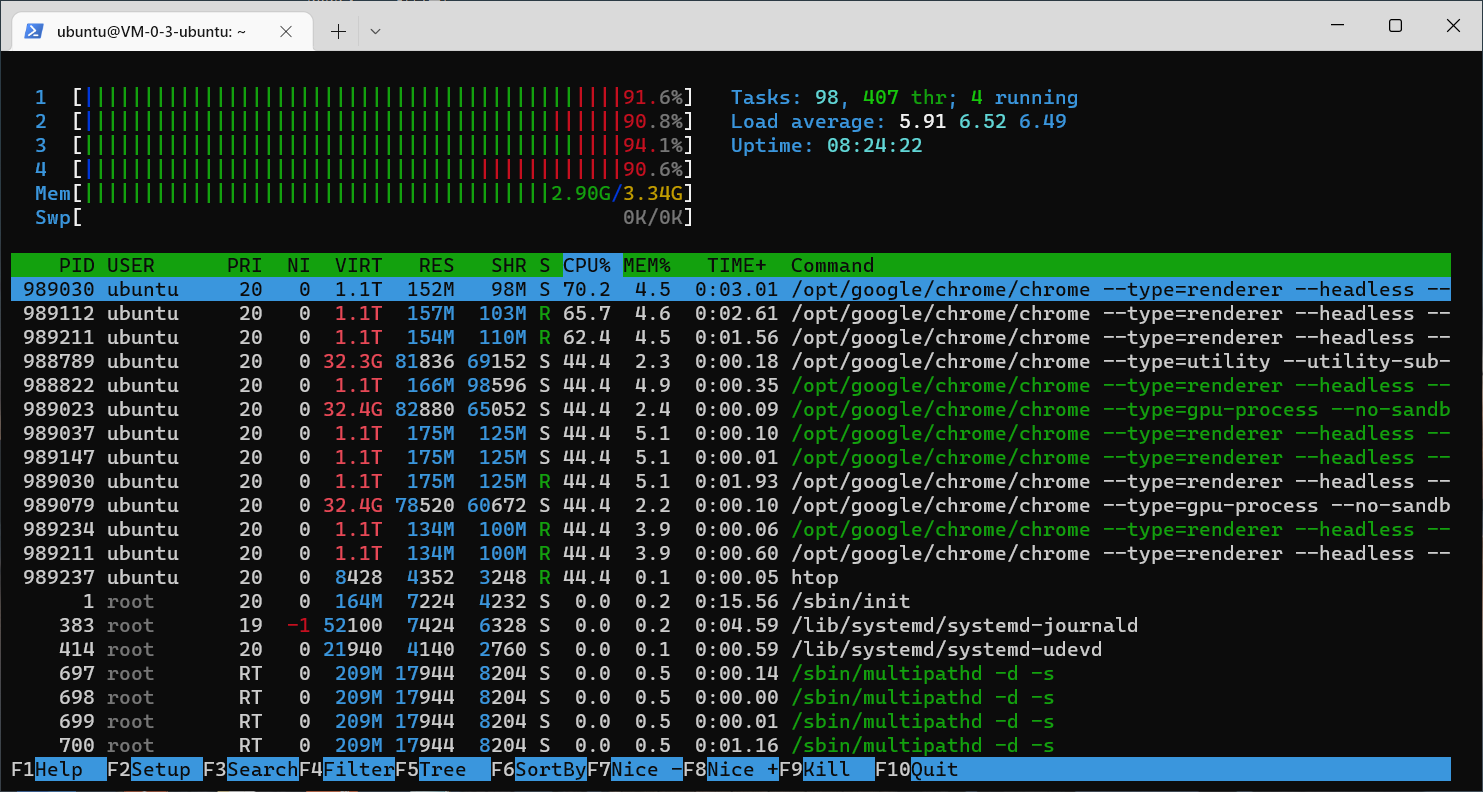The image size is (1483, 792).
Task: Click the Command column header
Action: click(832, 265)
